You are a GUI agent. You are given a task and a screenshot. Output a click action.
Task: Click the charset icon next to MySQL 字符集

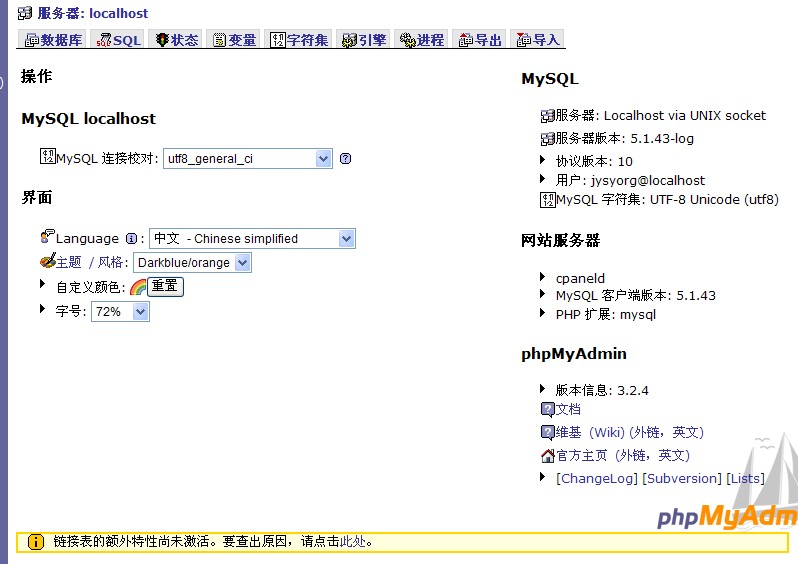click(x=548, y=200)
